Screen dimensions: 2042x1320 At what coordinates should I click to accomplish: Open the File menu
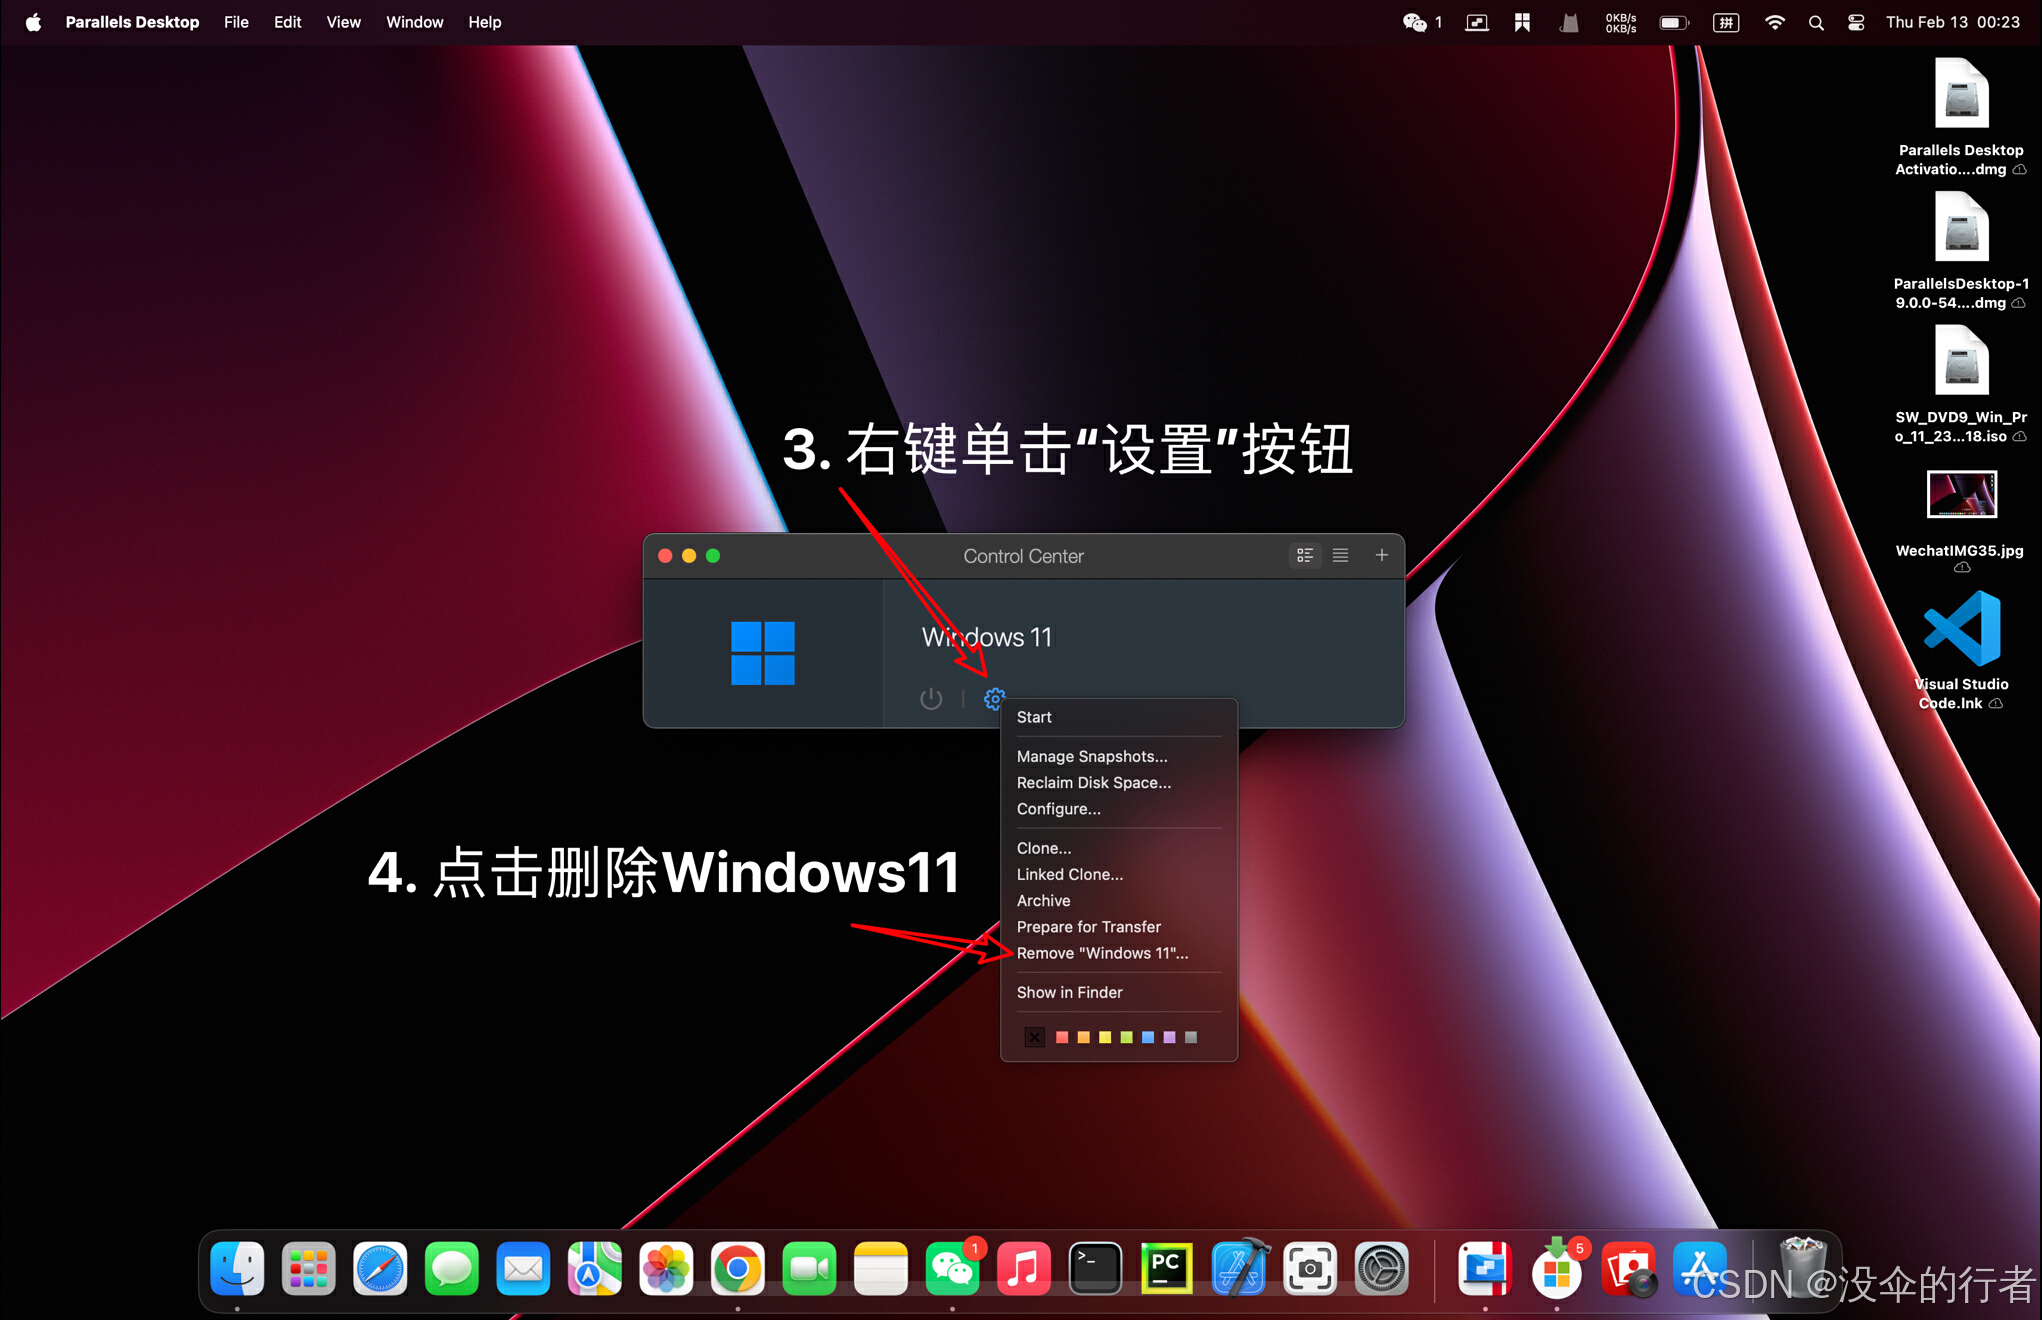236,22
